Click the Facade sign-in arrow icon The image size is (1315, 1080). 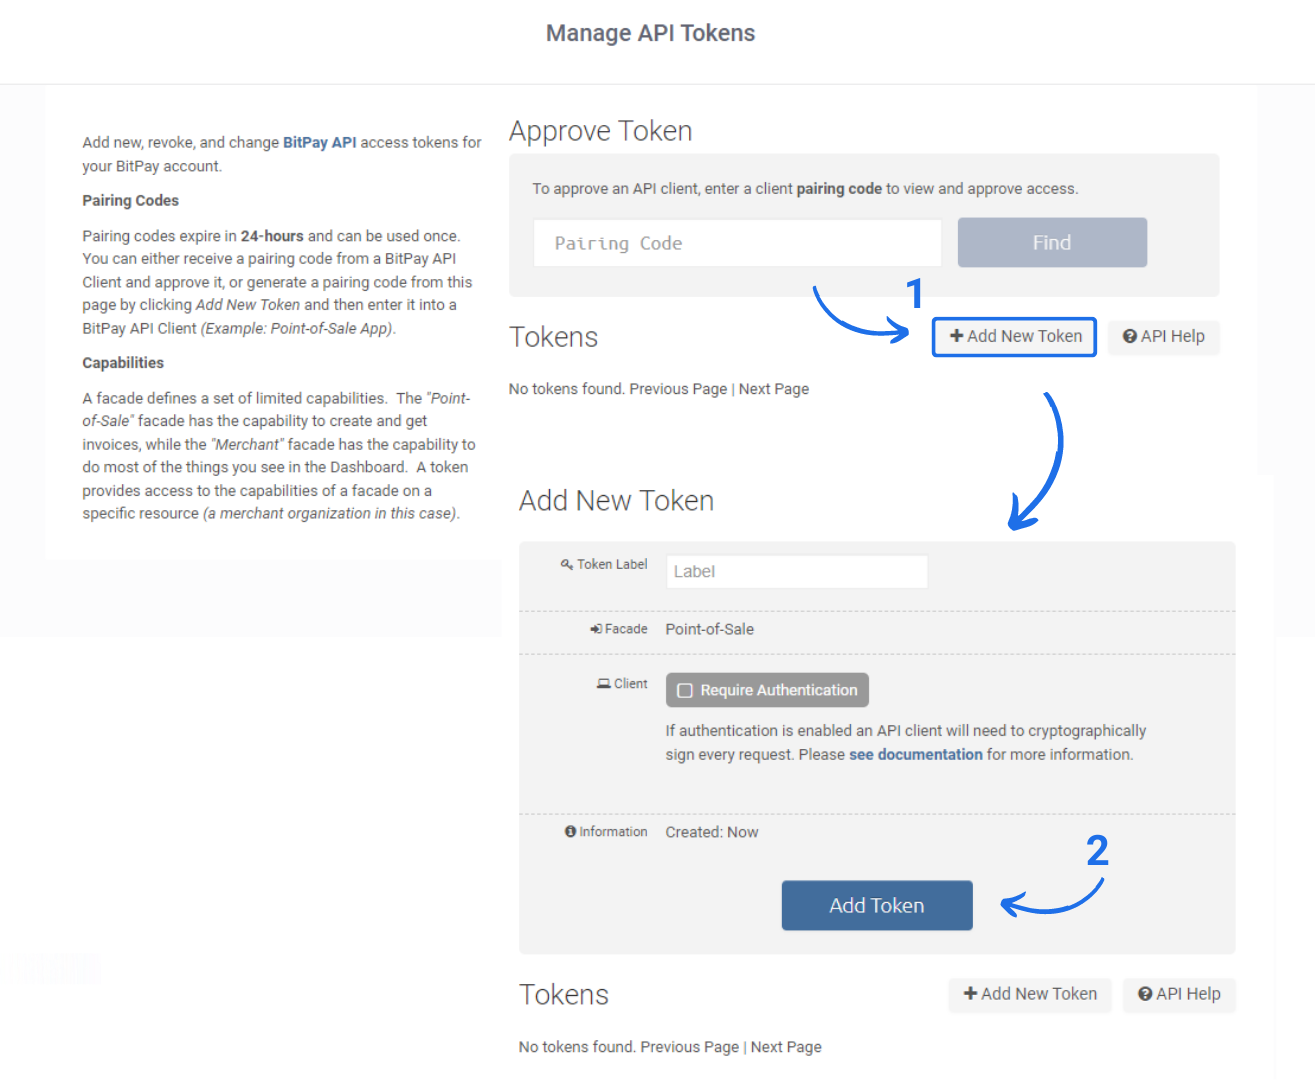pos(596,629)
